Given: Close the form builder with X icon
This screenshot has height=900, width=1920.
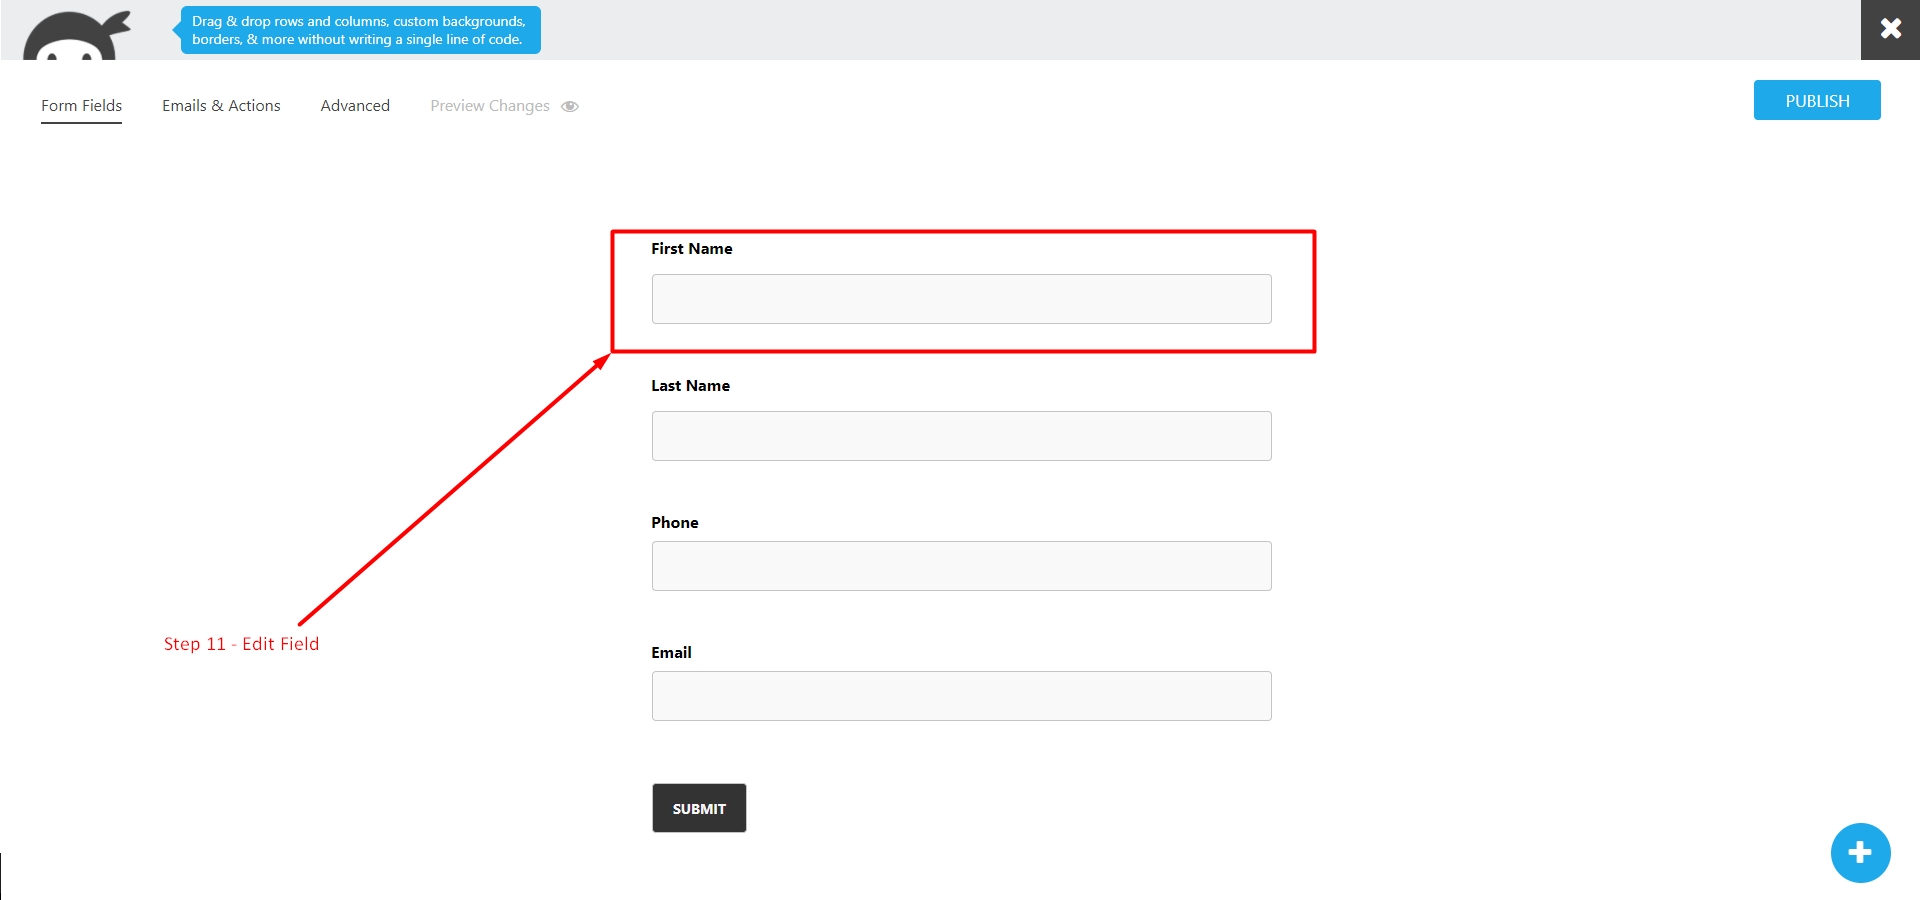Looking at the screenshot, I should pos(1890,29).
